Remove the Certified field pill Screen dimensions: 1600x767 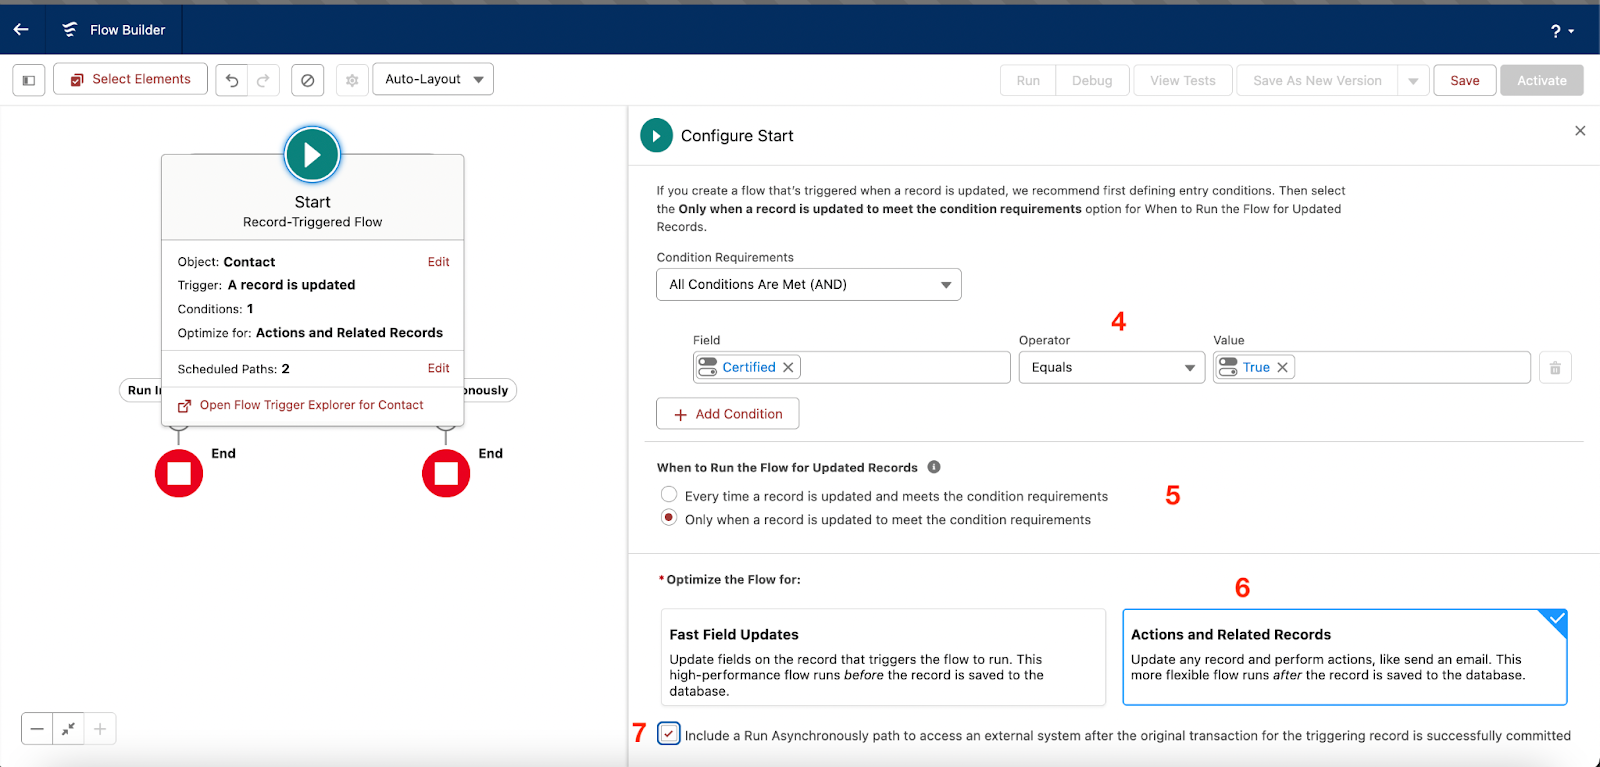click(x=788, y=367)
